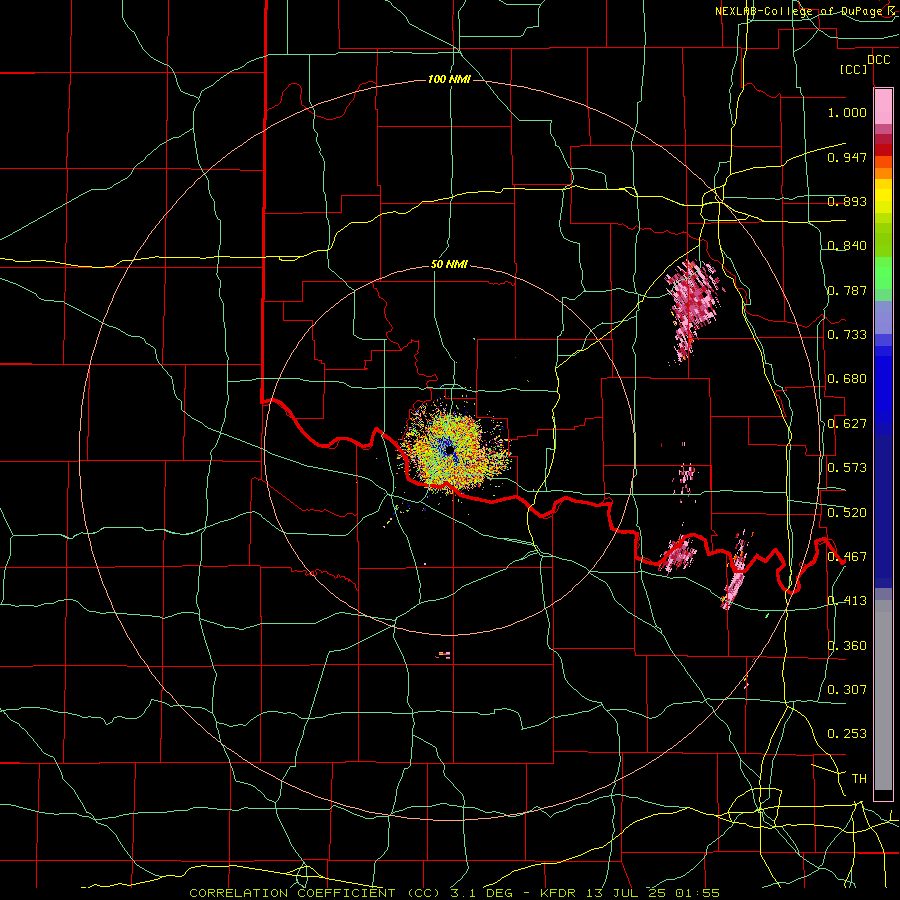This screenshot has width=900, height=900.
Task: Click the 0.733 color scale value
Action: [847, 335]
